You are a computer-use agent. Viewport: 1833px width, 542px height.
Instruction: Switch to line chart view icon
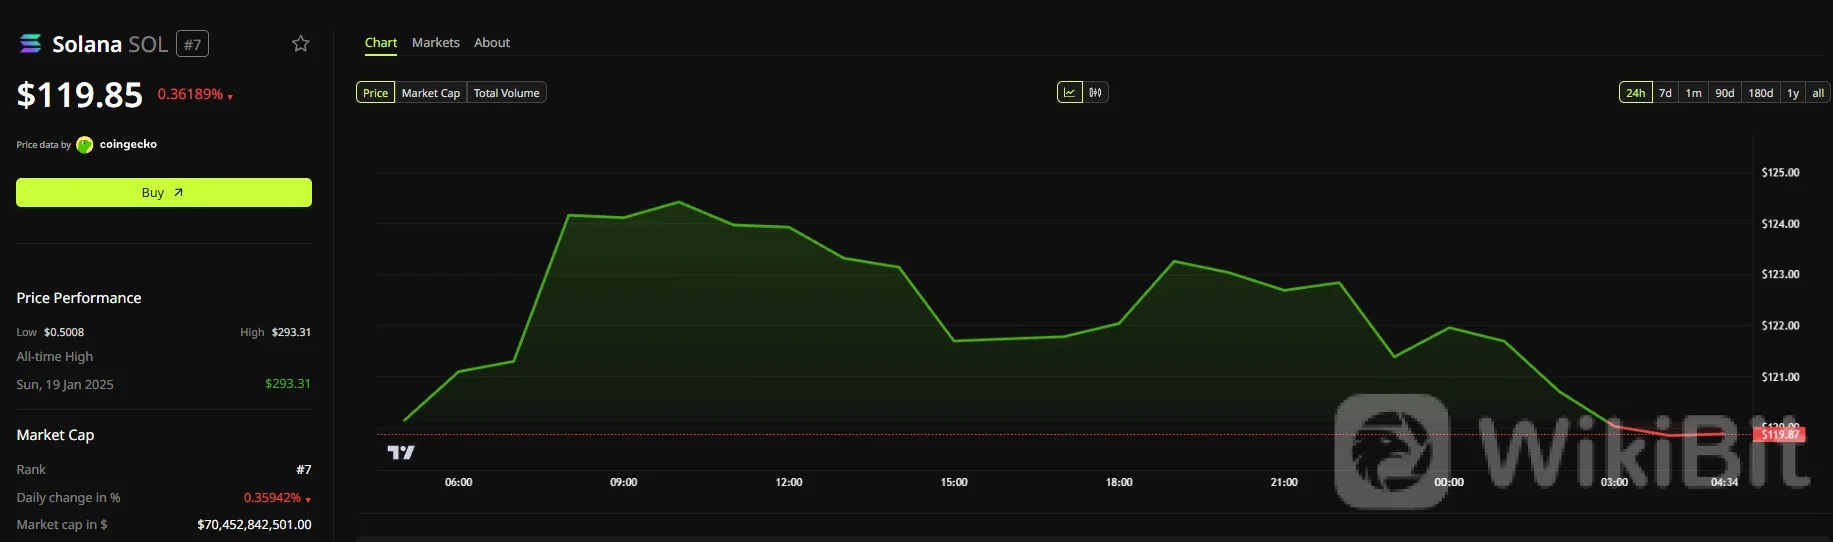click(1069, 92)
